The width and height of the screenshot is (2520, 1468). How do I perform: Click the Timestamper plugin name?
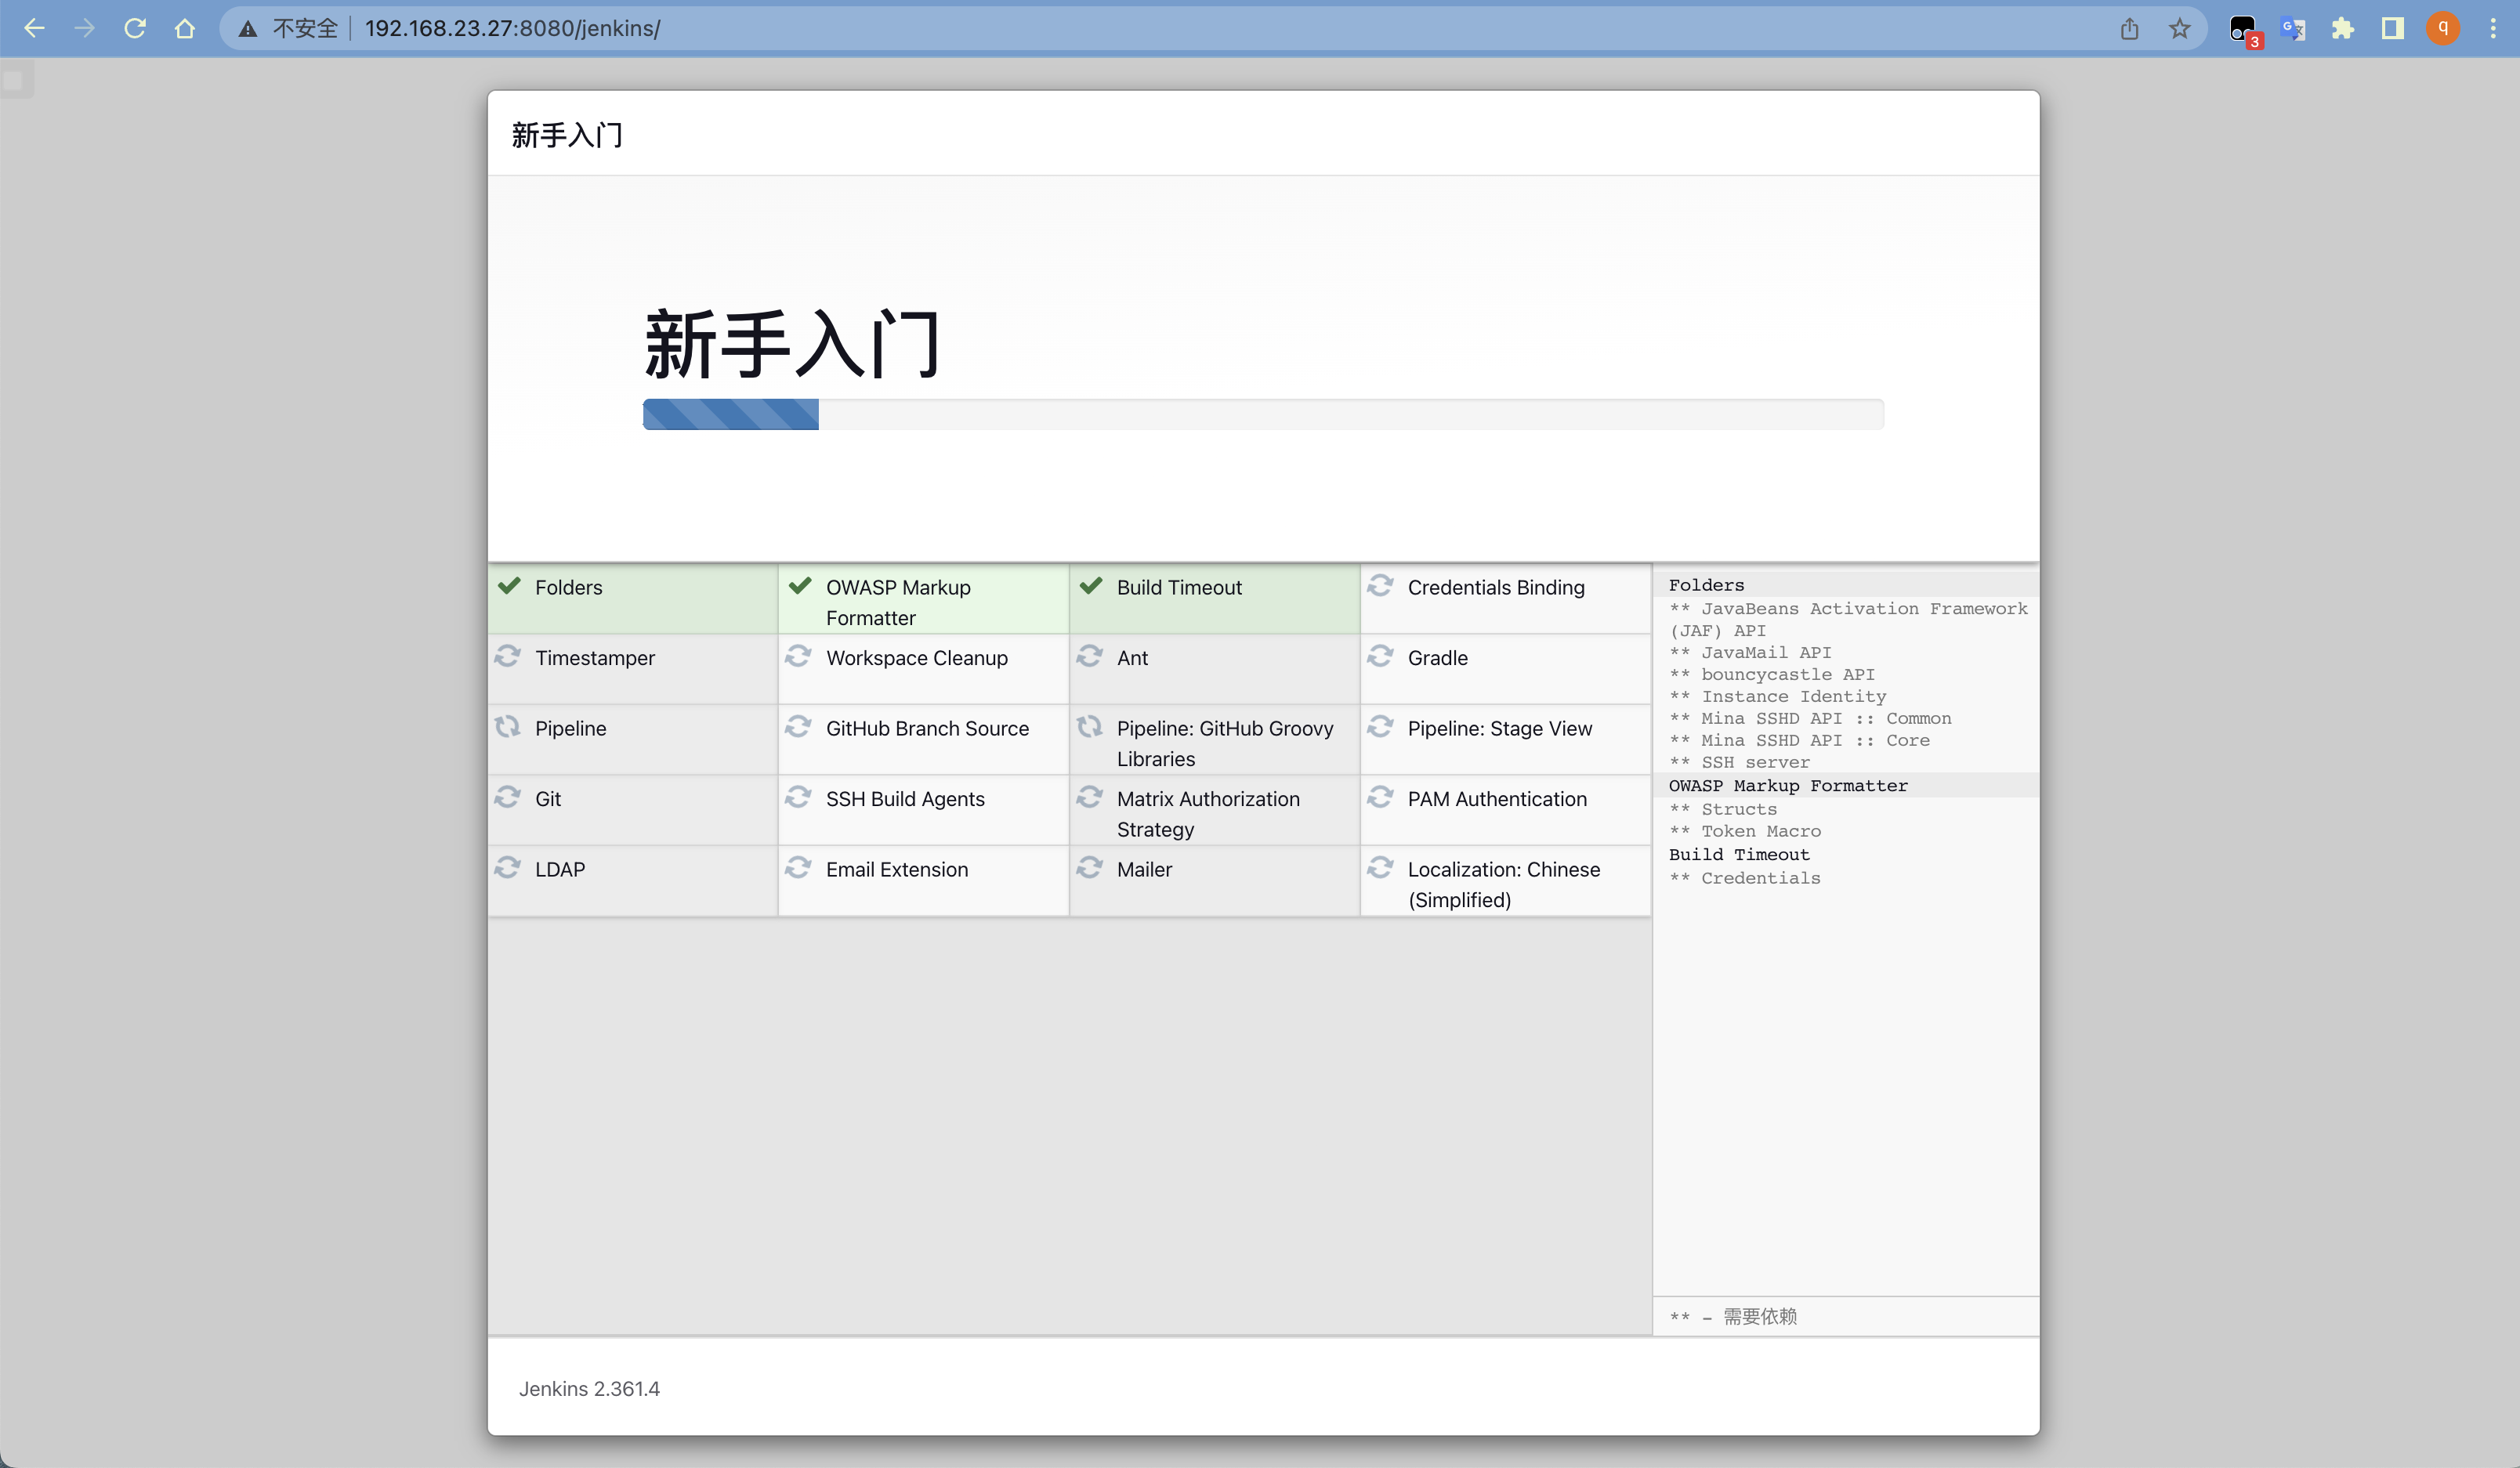595,658
